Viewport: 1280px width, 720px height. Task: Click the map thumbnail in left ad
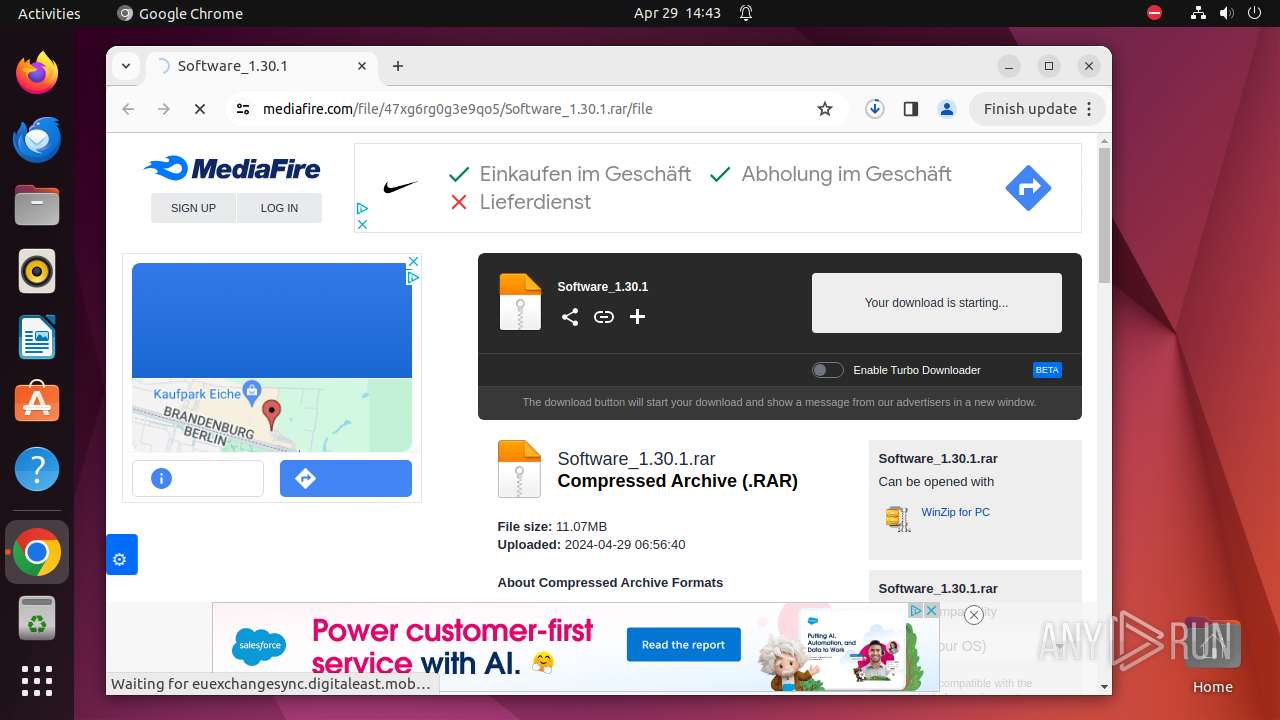click(272, 415)
